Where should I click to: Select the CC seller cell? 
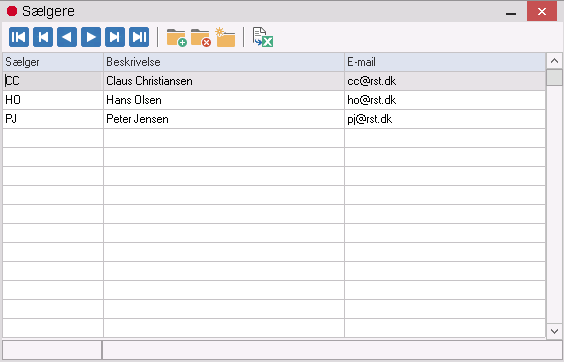[x=53, y=81]
